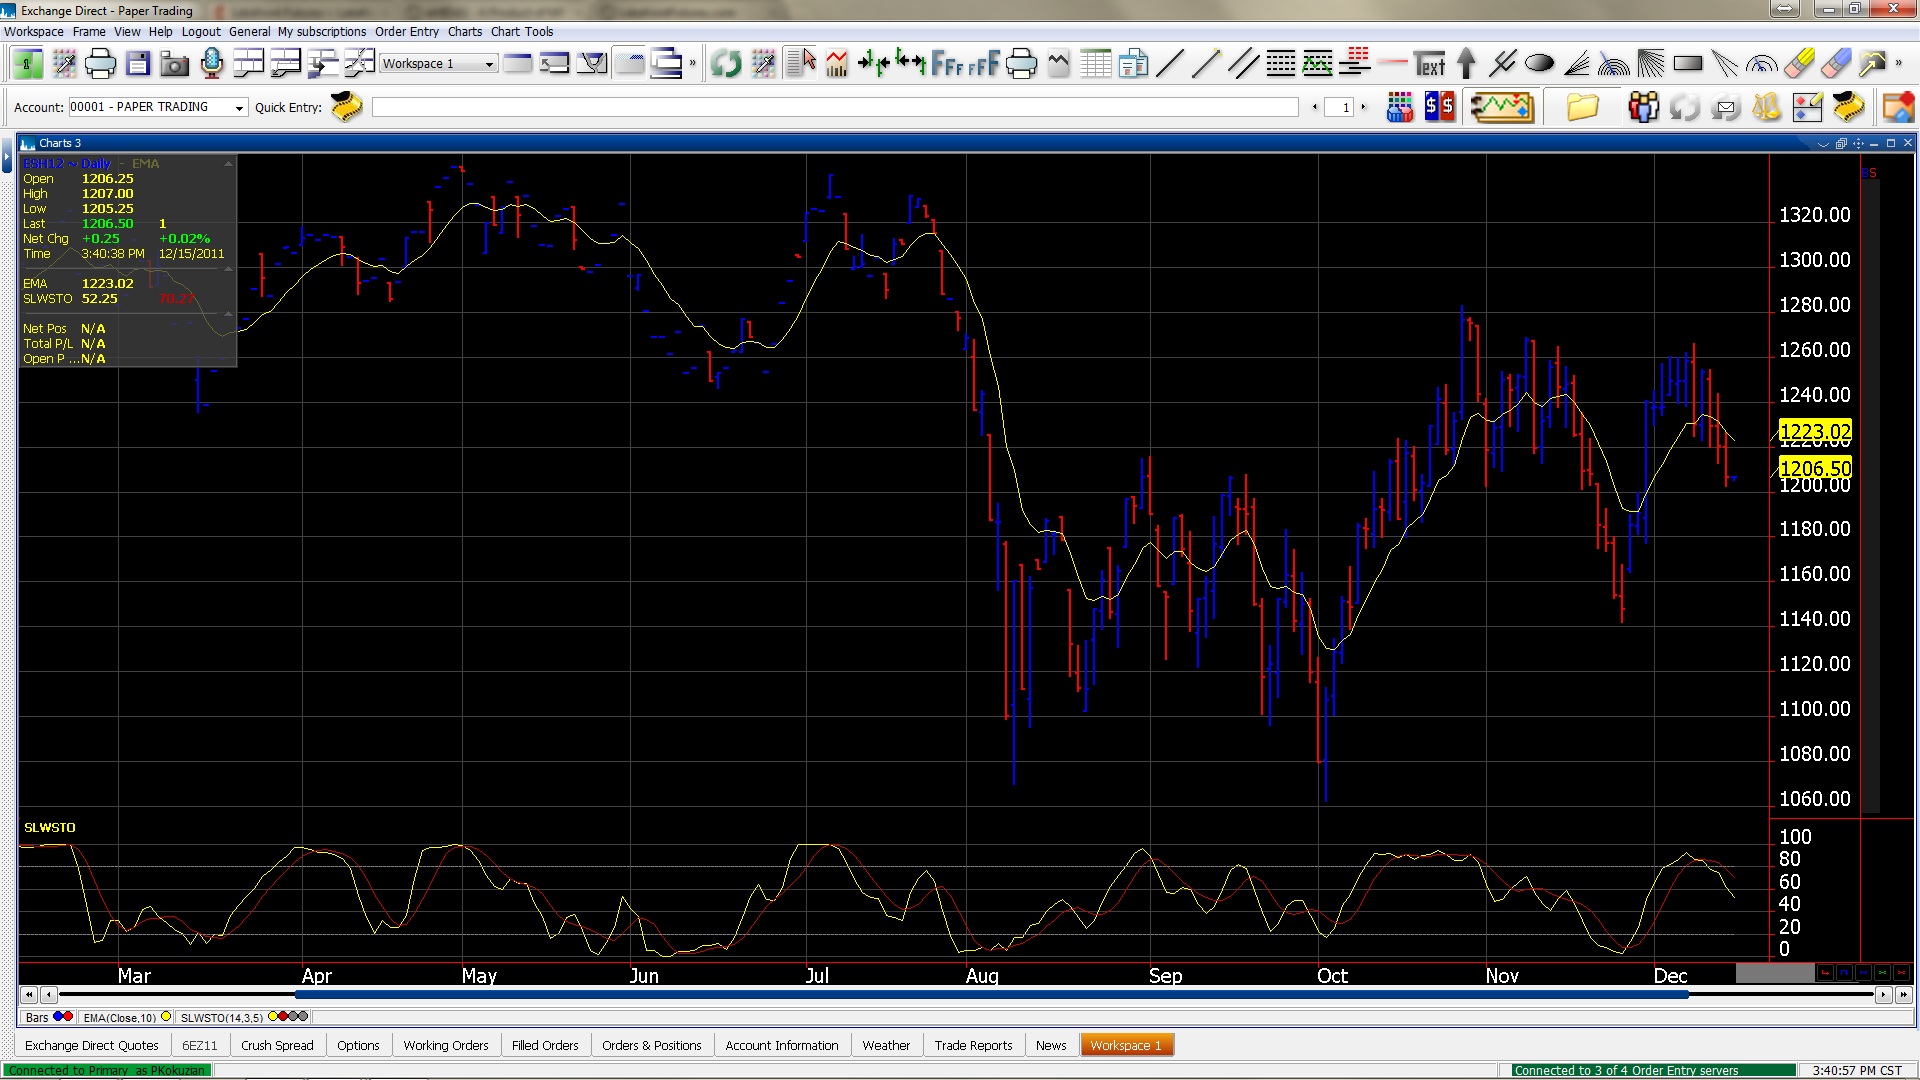This screenshot has height=1080, width=1920.
Task: Switch to the Orders & Positions tab
Action: point(652,1045)
